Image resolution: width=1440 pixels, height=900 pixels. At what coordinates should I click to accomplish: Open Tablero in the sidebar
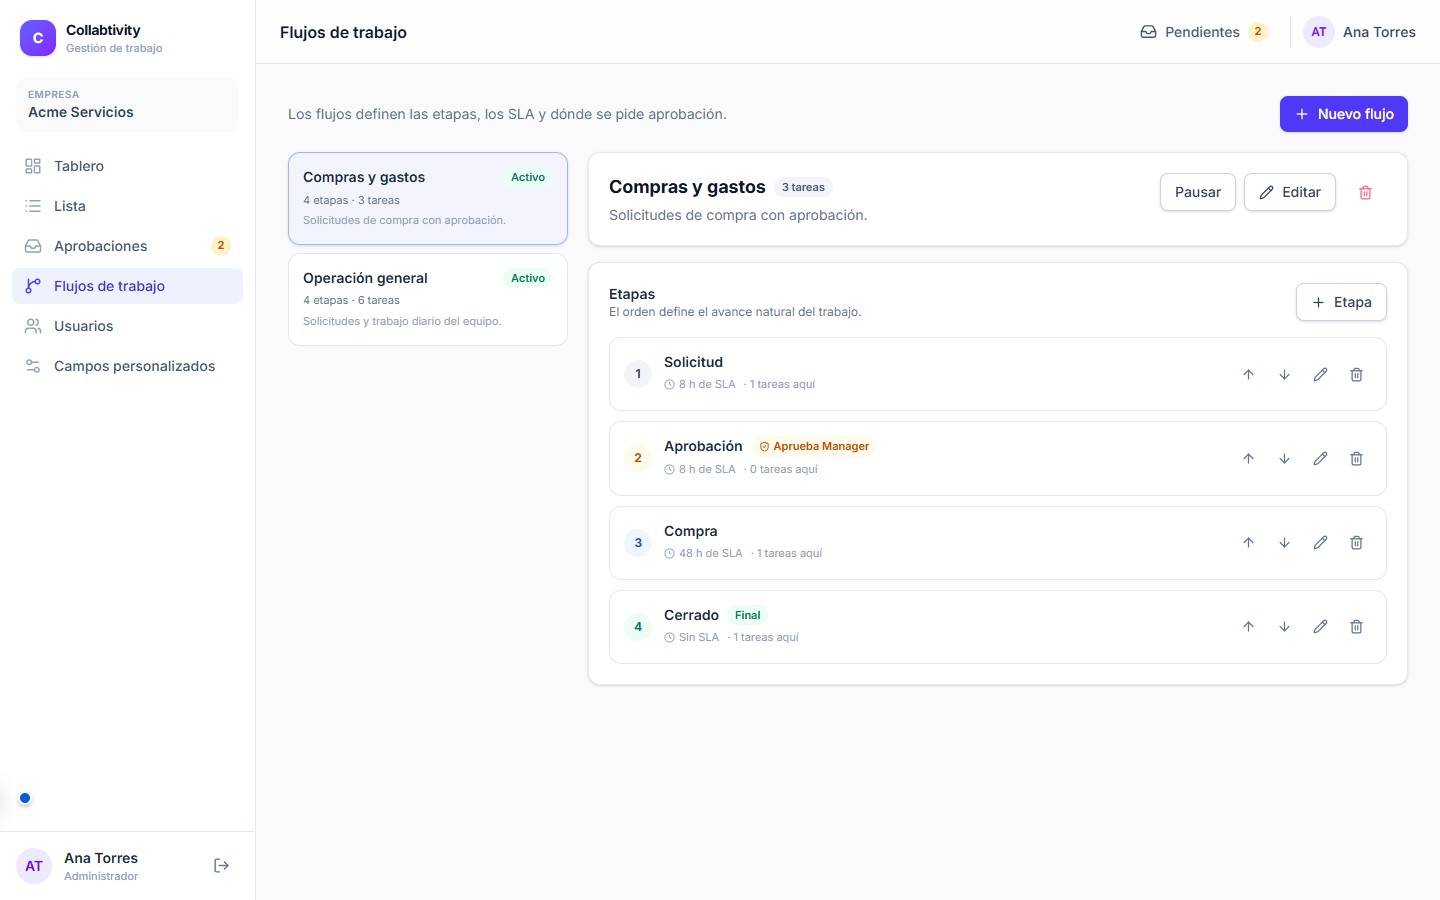click(x=127, y=166)
